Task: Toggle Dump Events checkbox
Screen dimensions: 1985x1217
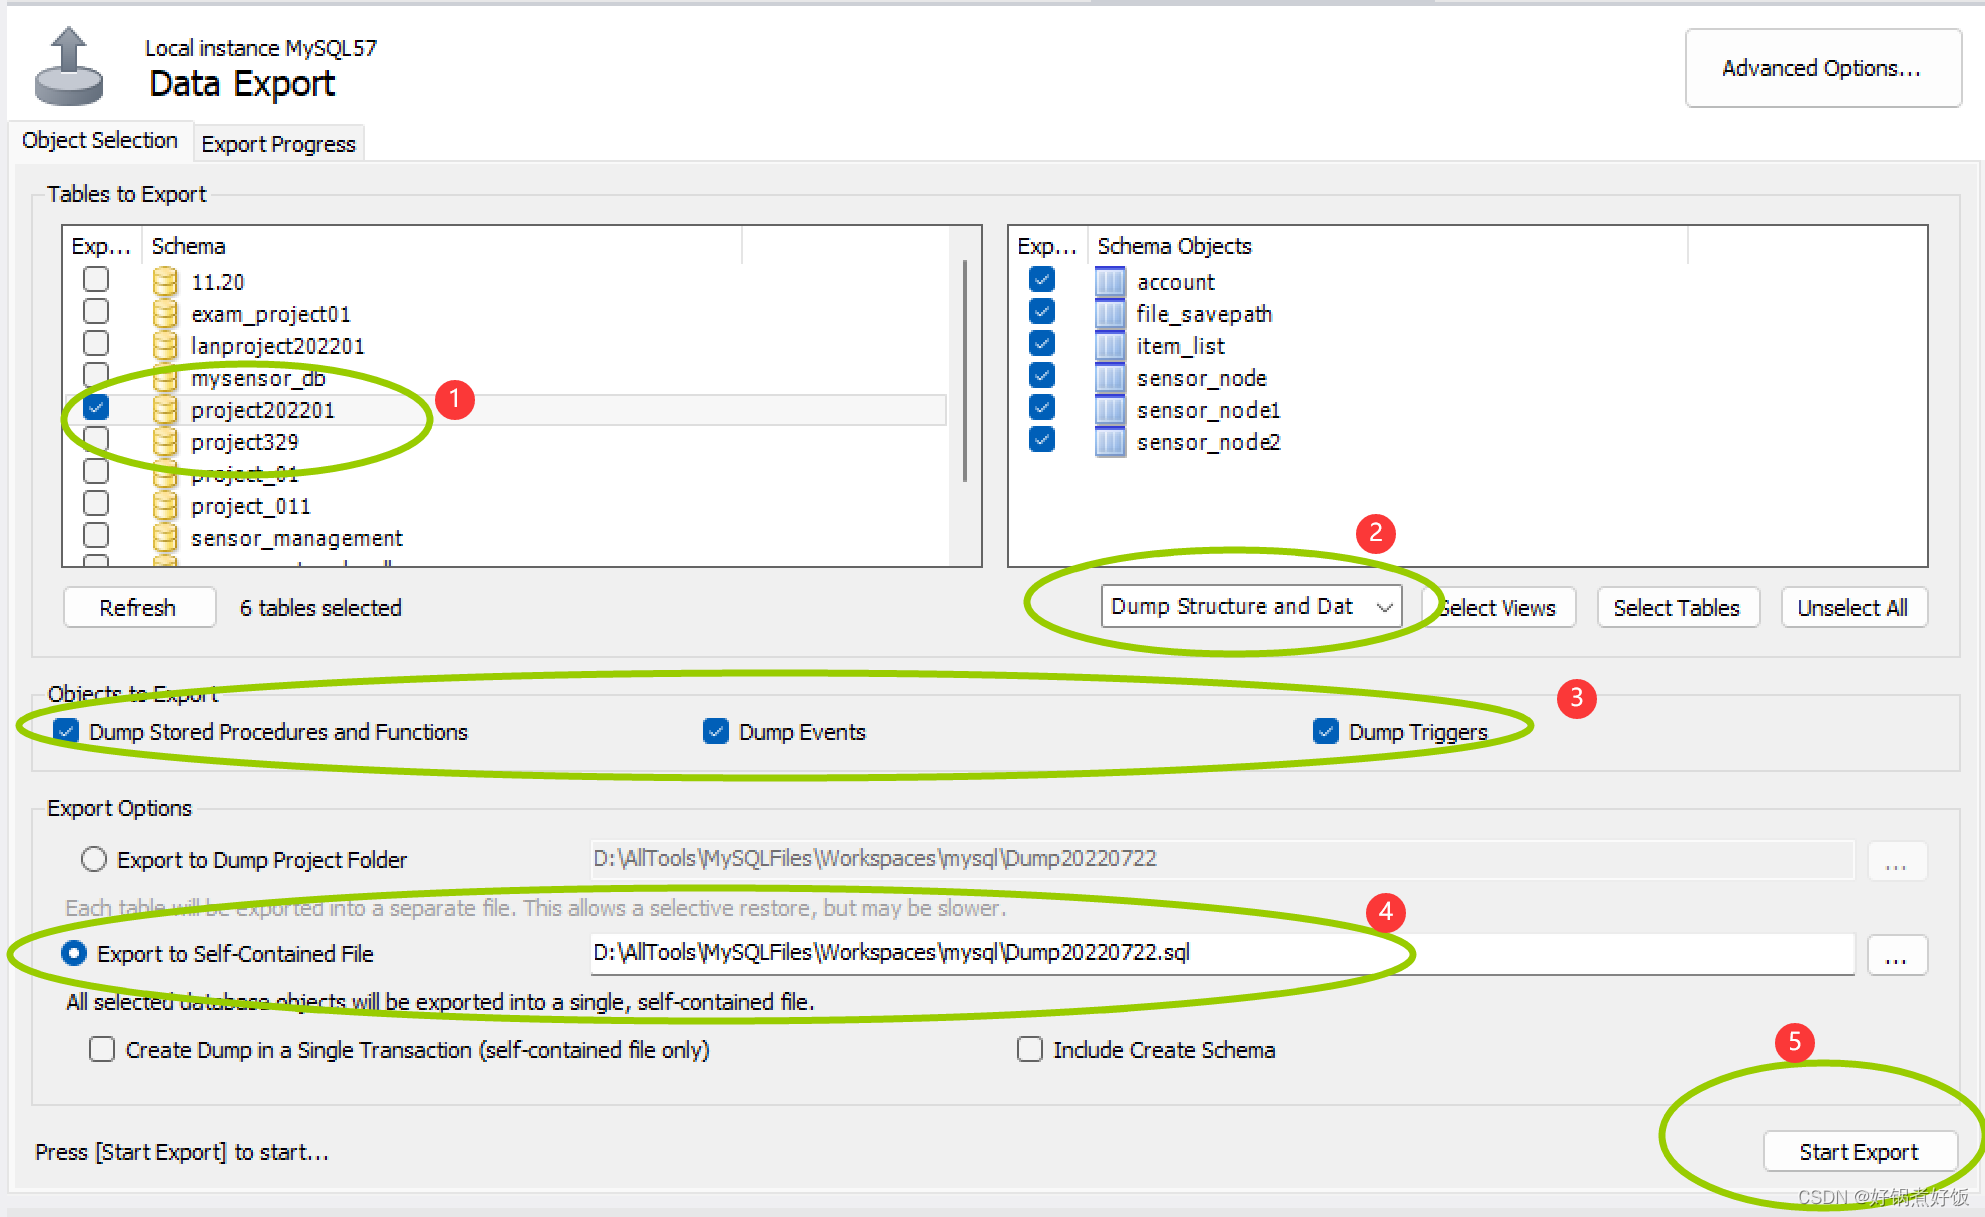Action: [716, 732]
